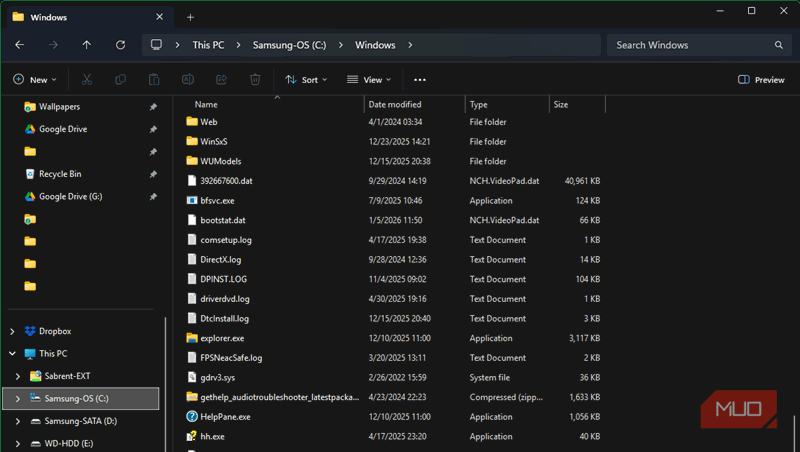Open the Sort dropdown menu

click(x=306, y=80)
